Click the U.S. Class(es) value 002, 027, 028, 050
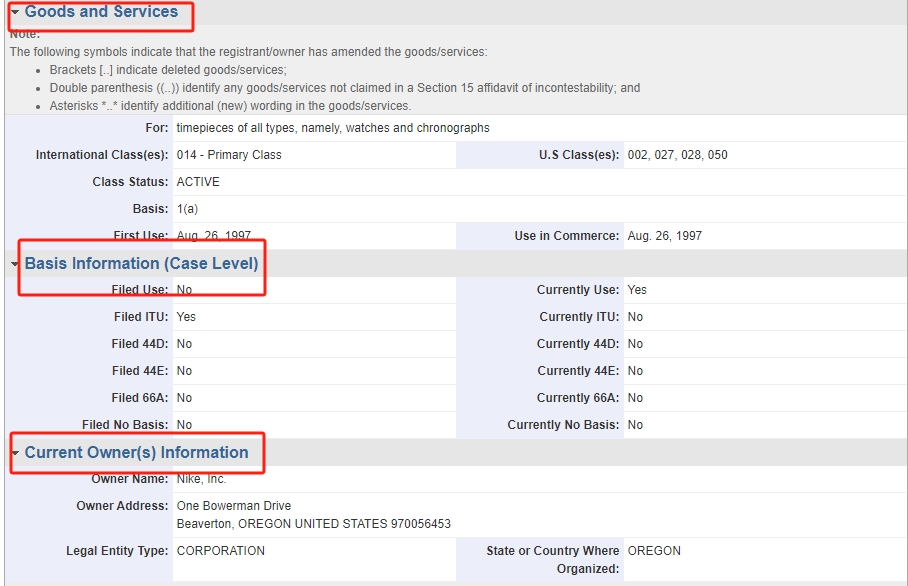Image resolution: width=908 pixels, height=586 pixels. 677,155
